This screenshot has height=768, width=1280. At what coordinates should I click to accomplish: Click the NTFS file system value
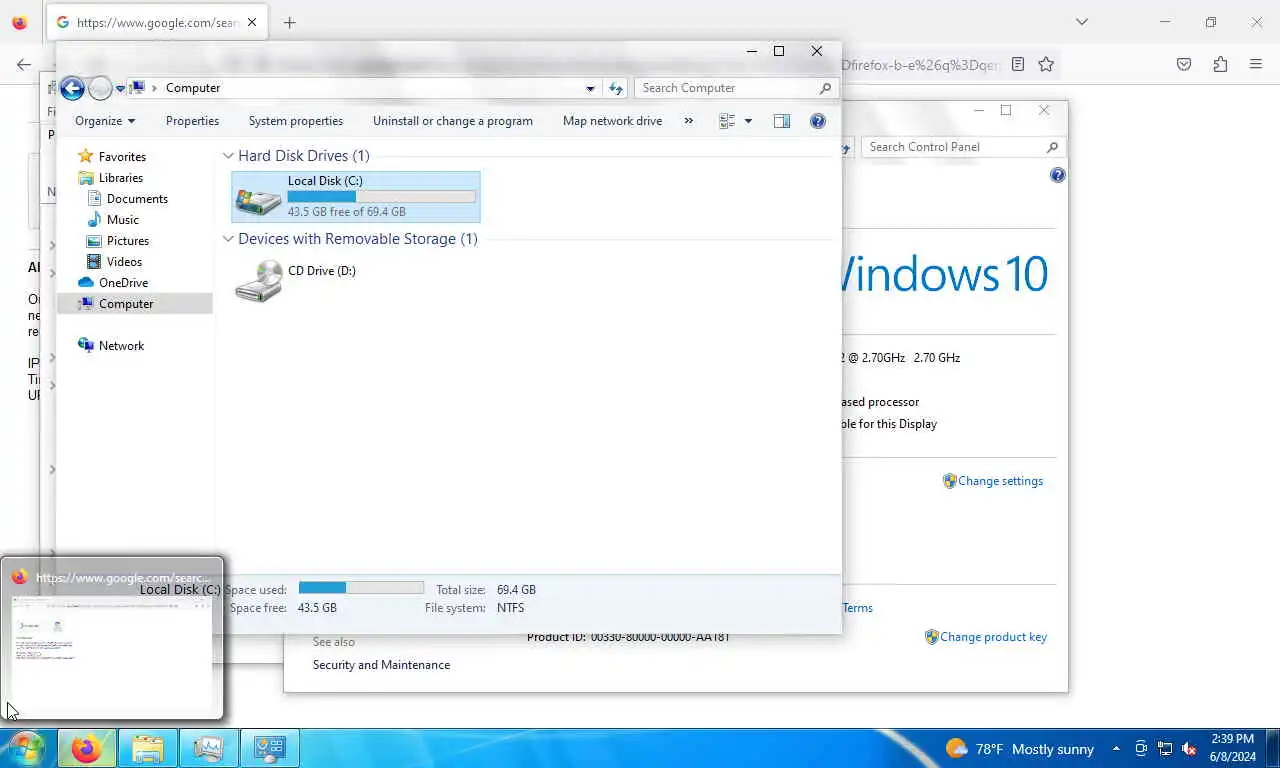[x=510, y=608]
